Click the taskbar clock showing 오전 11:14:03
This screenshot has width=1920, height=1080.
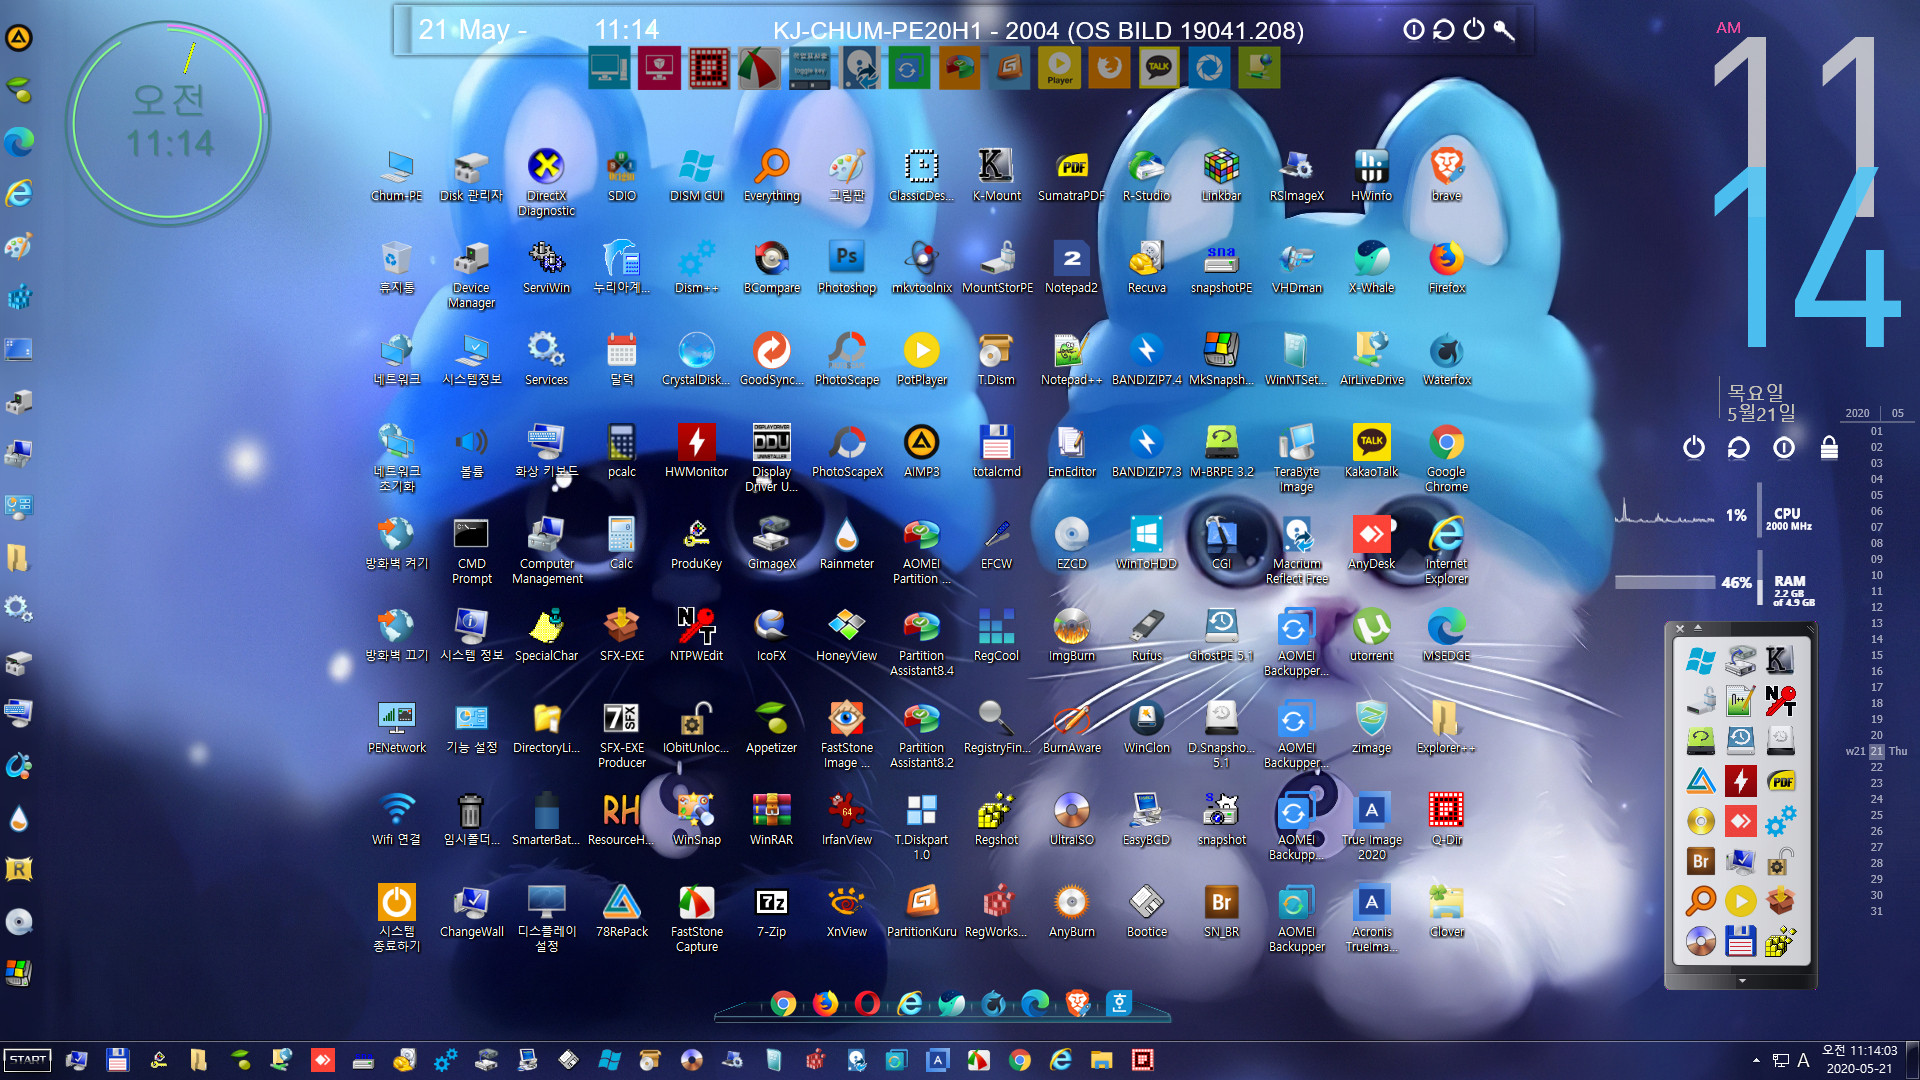[1859, 1060]
